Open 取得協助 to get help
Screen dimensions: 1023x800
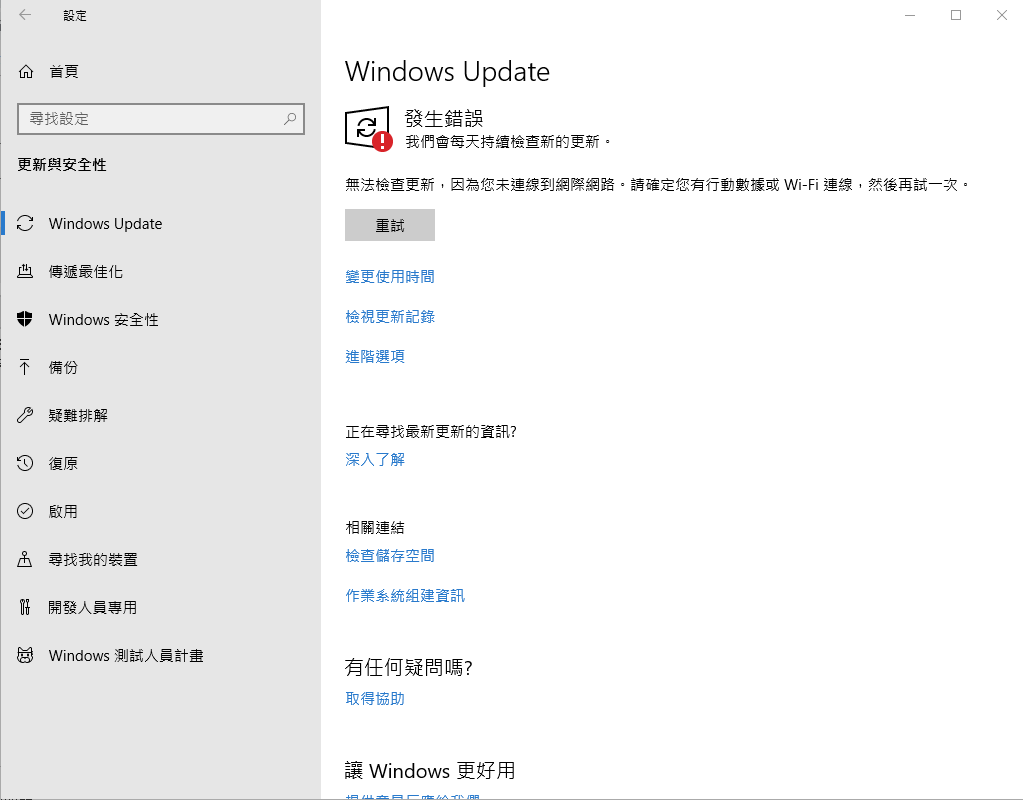click(374, 698)
